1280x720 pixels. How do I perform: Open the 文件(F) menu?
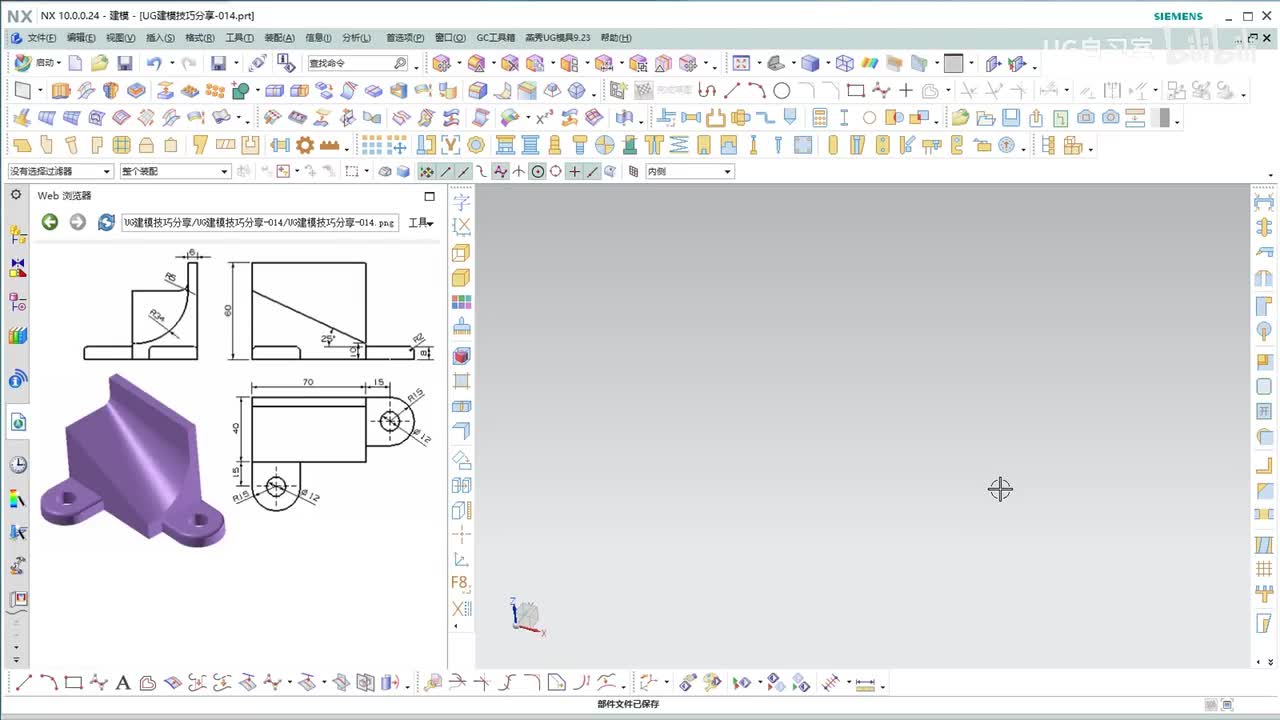(41, 38)
